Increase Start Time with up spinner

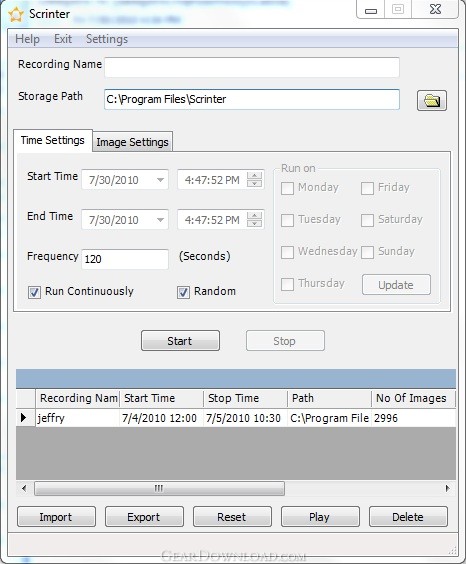pos(255,176)
